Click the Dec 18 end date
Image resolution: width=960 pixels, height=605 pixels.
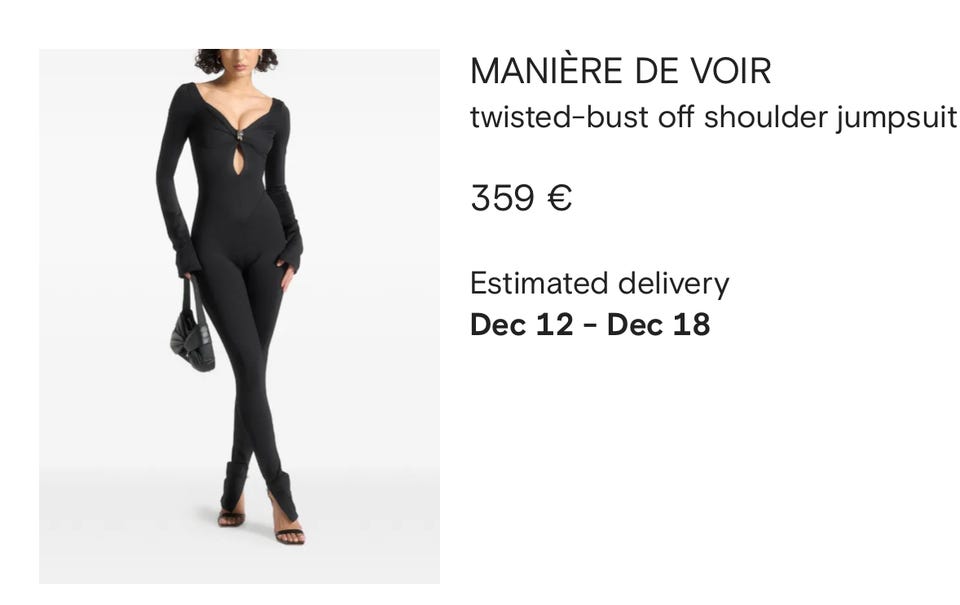coord(658,324)
